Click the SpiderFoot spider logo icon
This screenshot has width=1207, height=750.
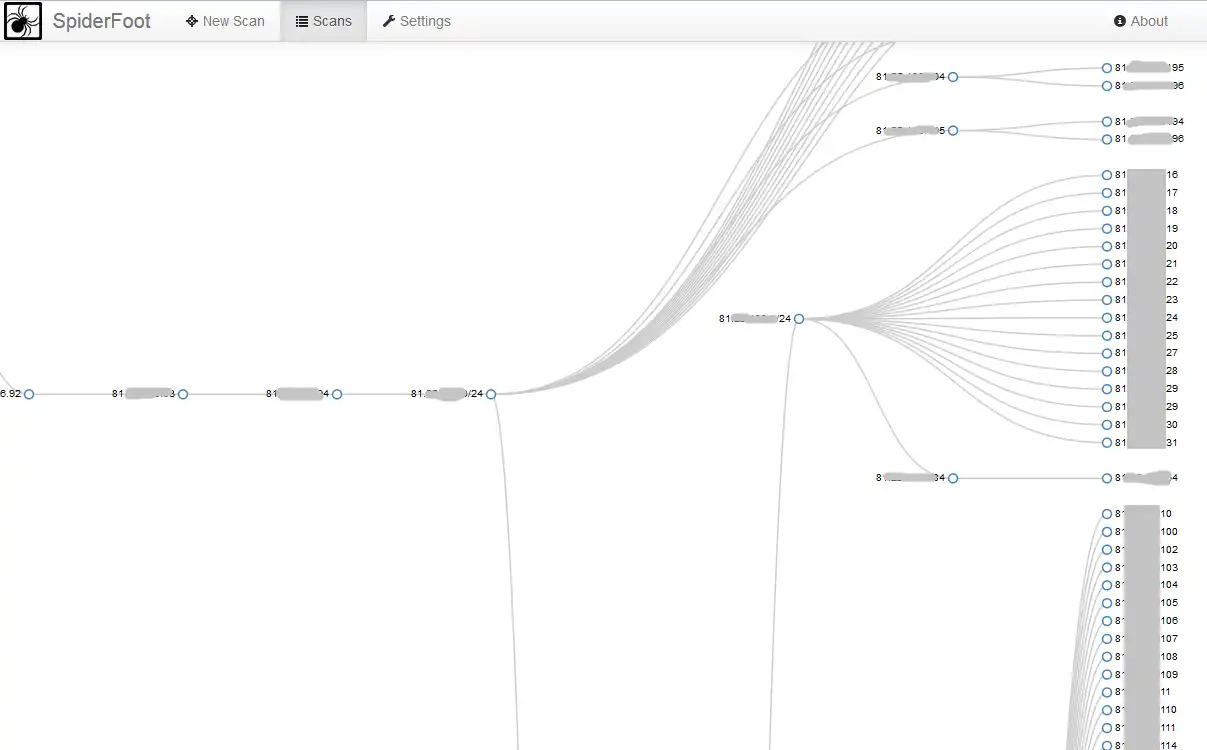click(x=23, y=21)
